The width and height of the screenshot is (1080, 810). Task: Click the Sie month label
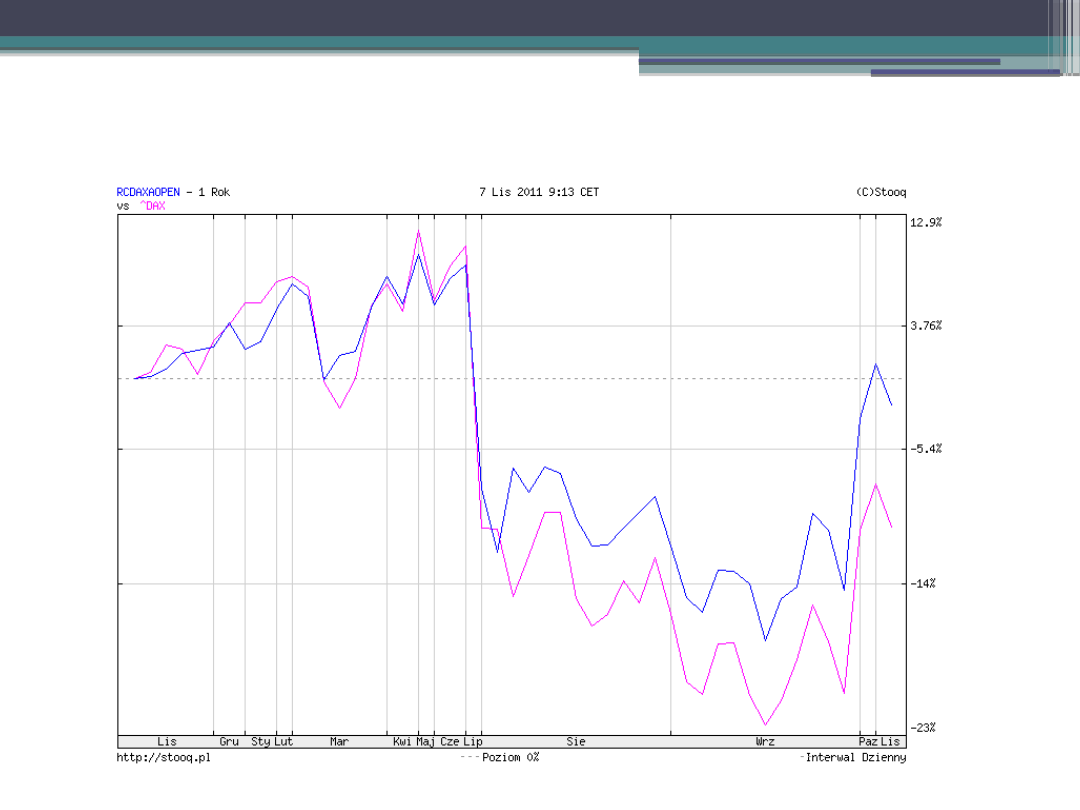[x=576, y=742]
